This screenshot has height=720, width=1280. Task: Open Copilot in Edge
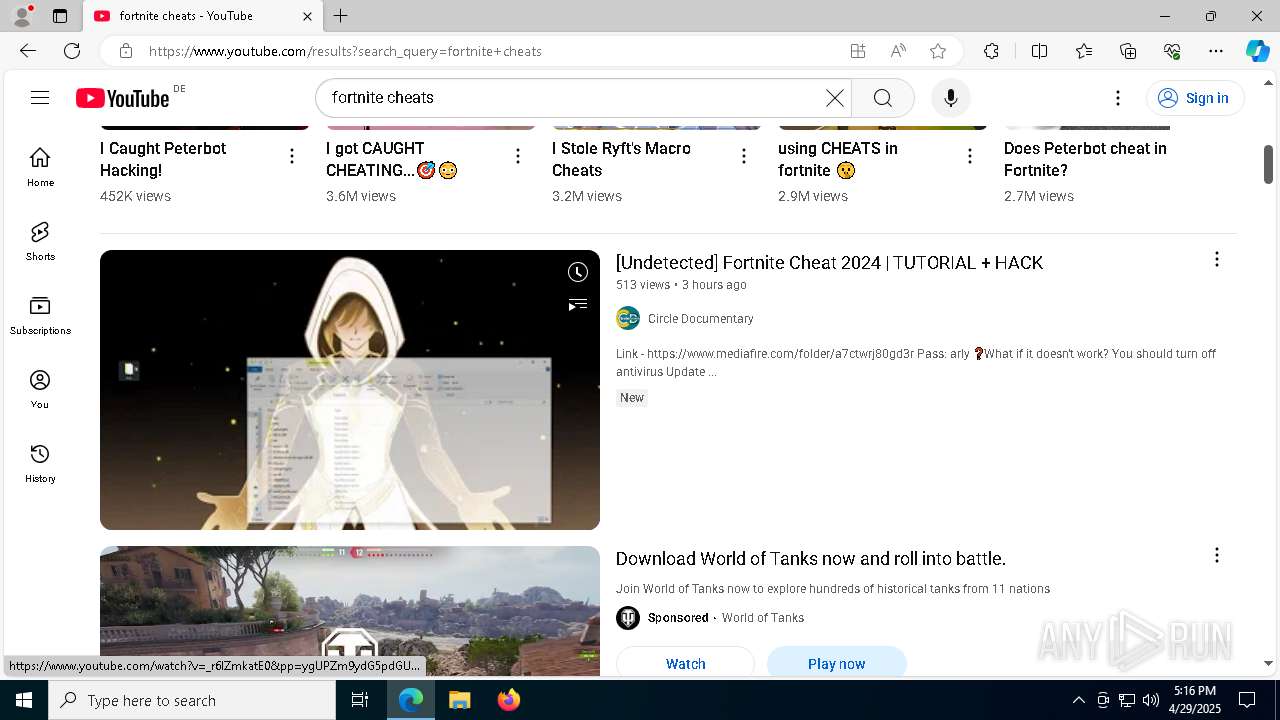[x=1257, y=51]
